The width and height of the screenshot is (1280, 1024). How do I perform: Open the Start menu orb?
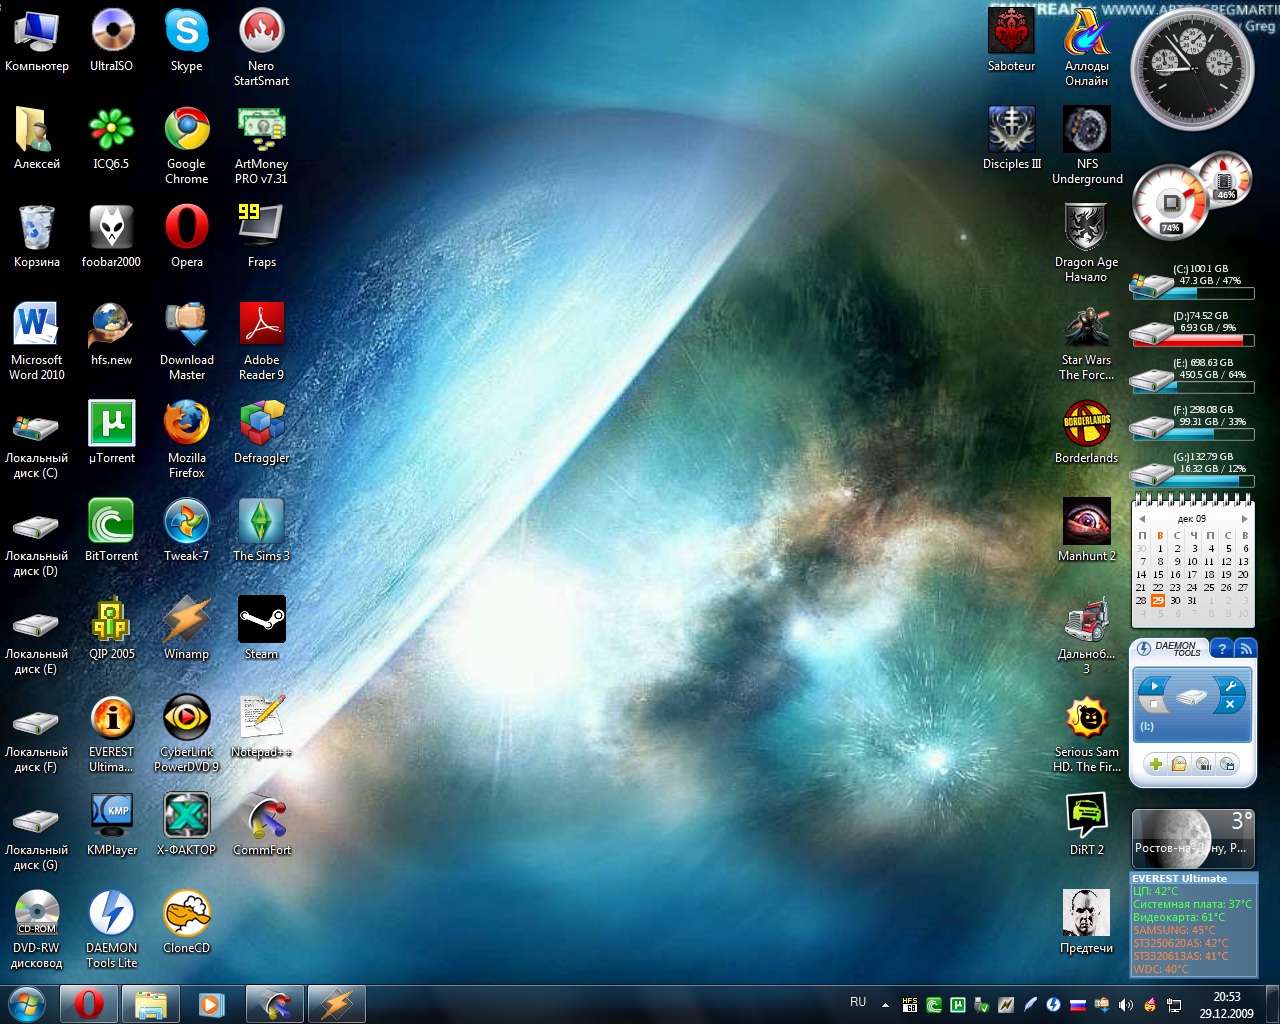coord(26,1004)
